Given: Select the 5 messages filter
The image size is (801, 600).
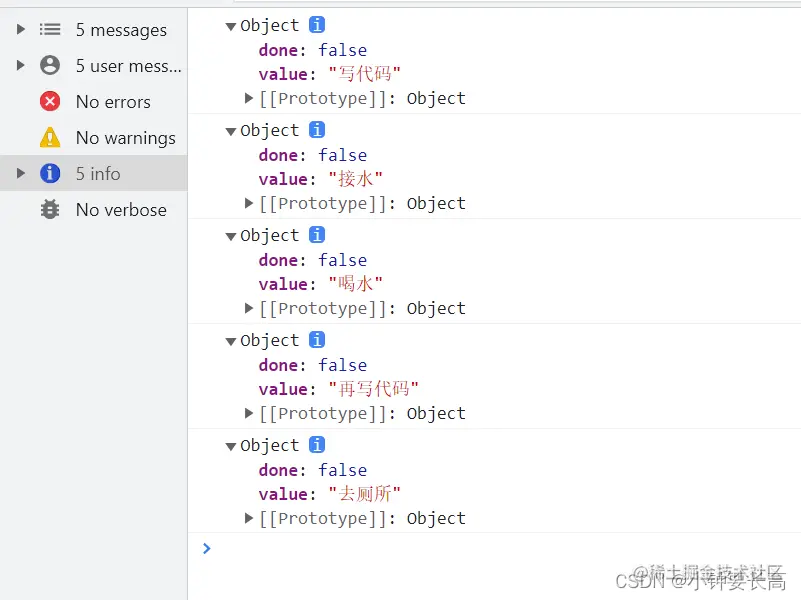Looking at the screenshot, I should pos(94,29).
